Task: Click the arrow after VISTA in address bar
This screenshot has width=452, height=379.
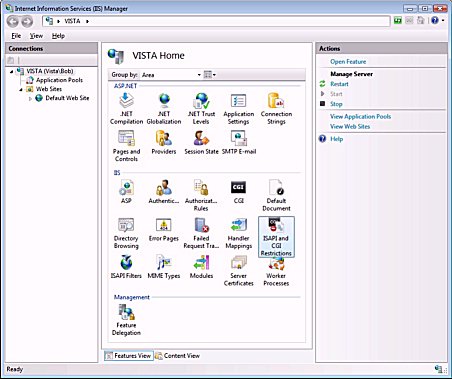Action: coord(88,21)
